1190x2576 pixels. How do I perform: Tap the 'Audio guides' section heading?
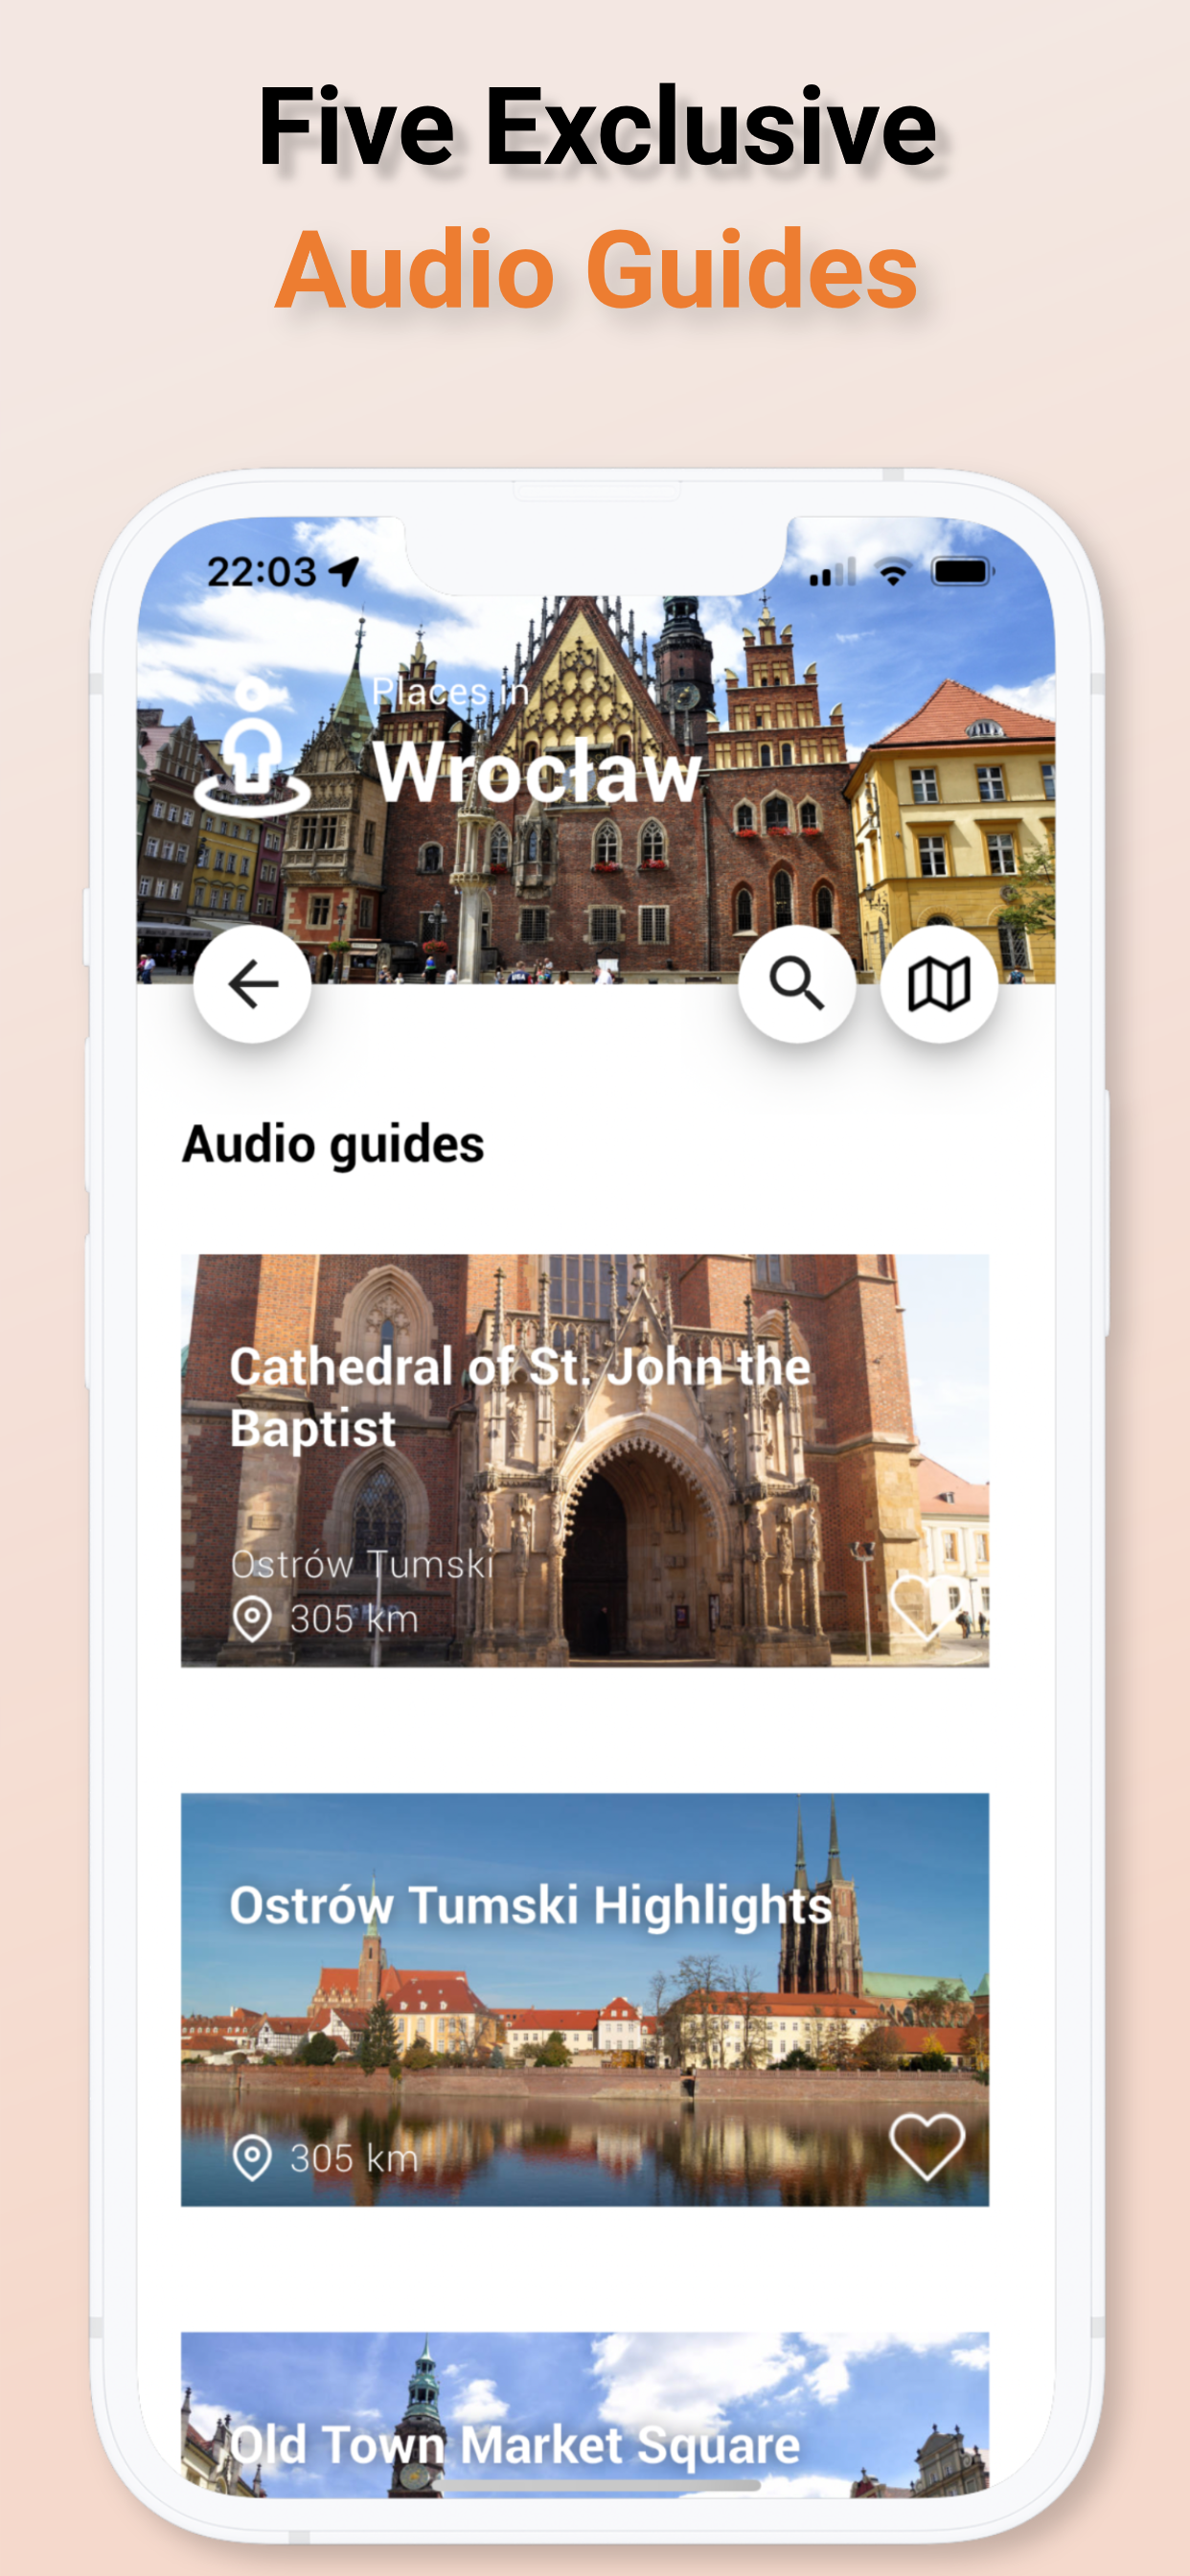pos(333,1144)
